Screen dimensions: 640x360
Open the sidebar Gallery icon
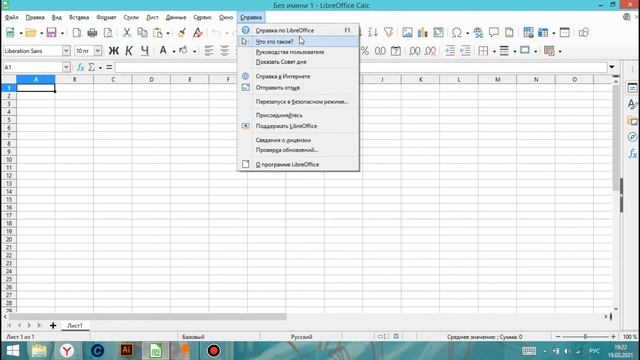632,120
